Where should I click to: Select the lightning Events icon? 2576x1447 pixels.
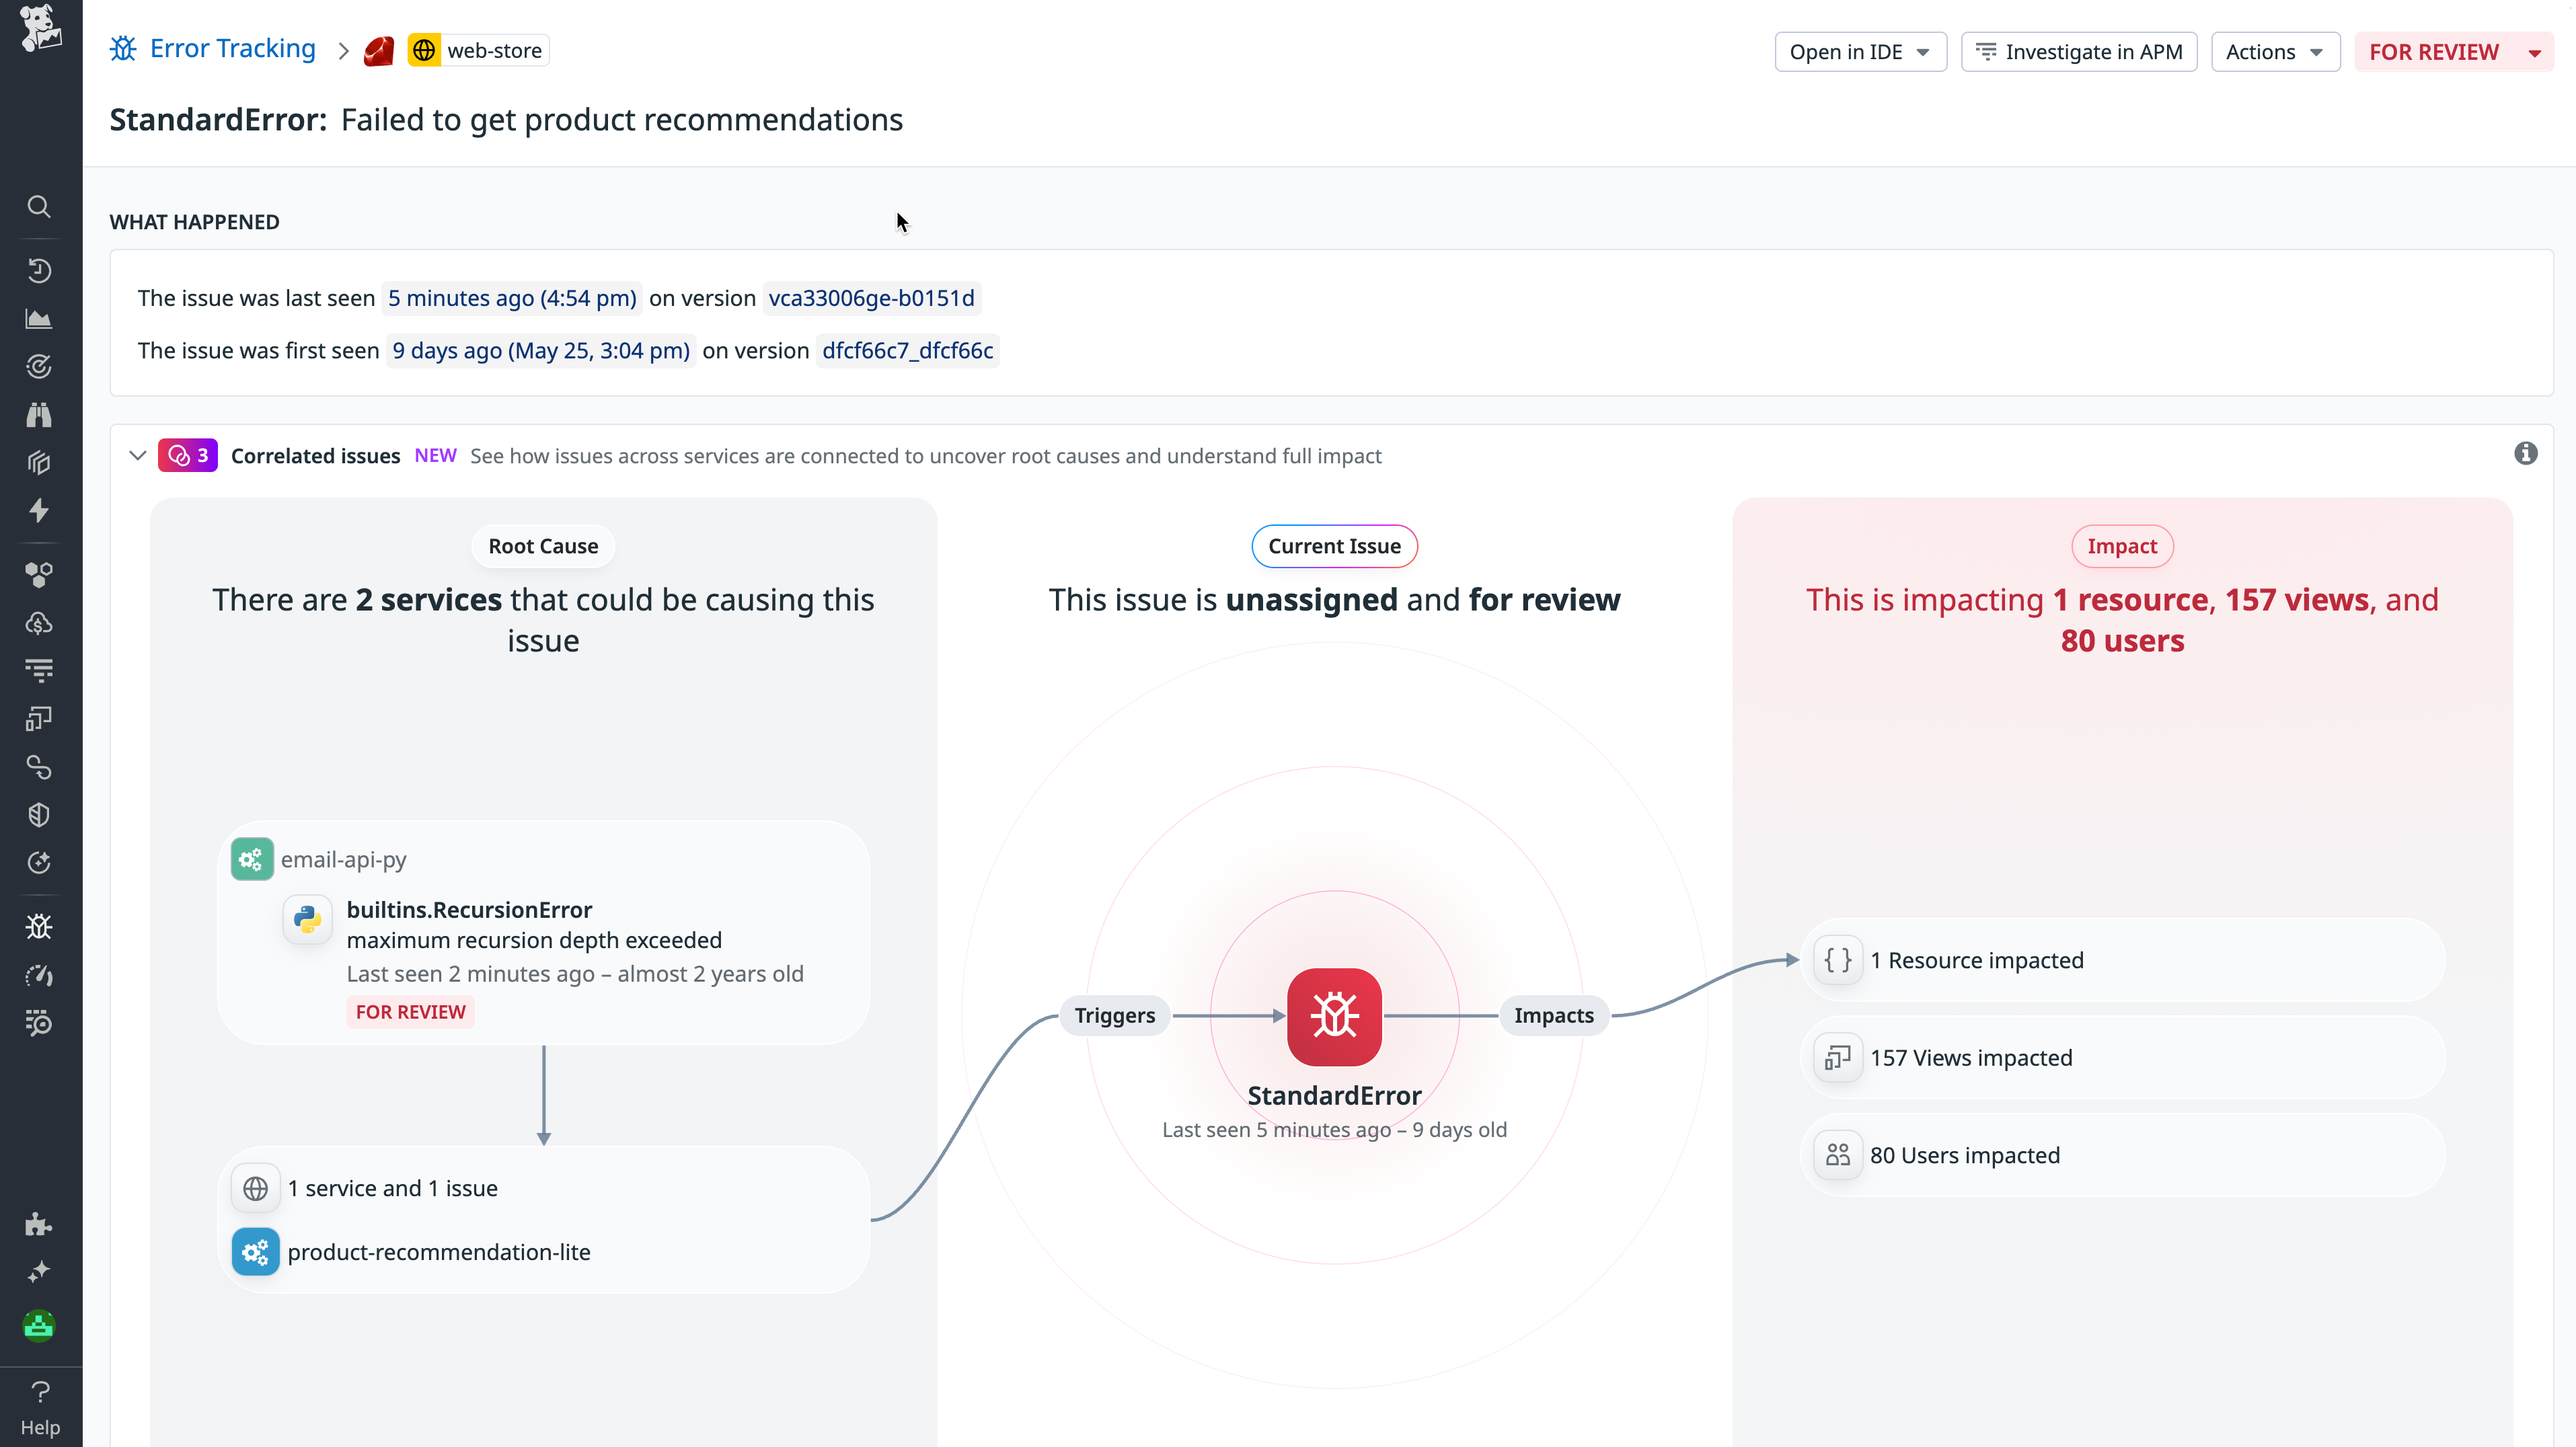(40, 511)
